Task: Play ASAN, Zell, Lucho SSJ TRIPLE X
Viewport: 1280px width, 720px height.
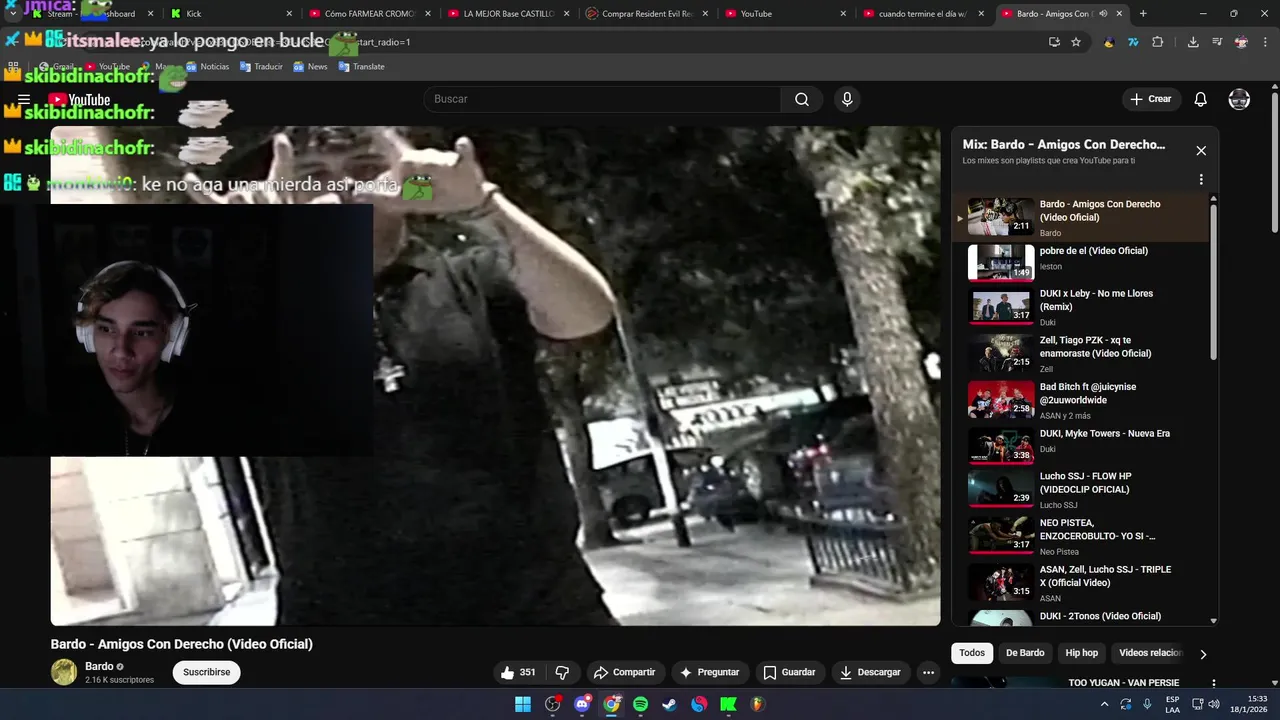Action: pyautogui.click(x=1080, y=583)
